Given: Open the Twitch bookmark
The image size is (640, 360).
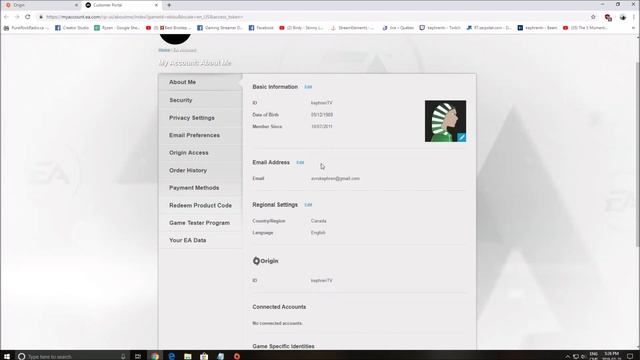Looking at the screenshot, I should tap(440, 28).
